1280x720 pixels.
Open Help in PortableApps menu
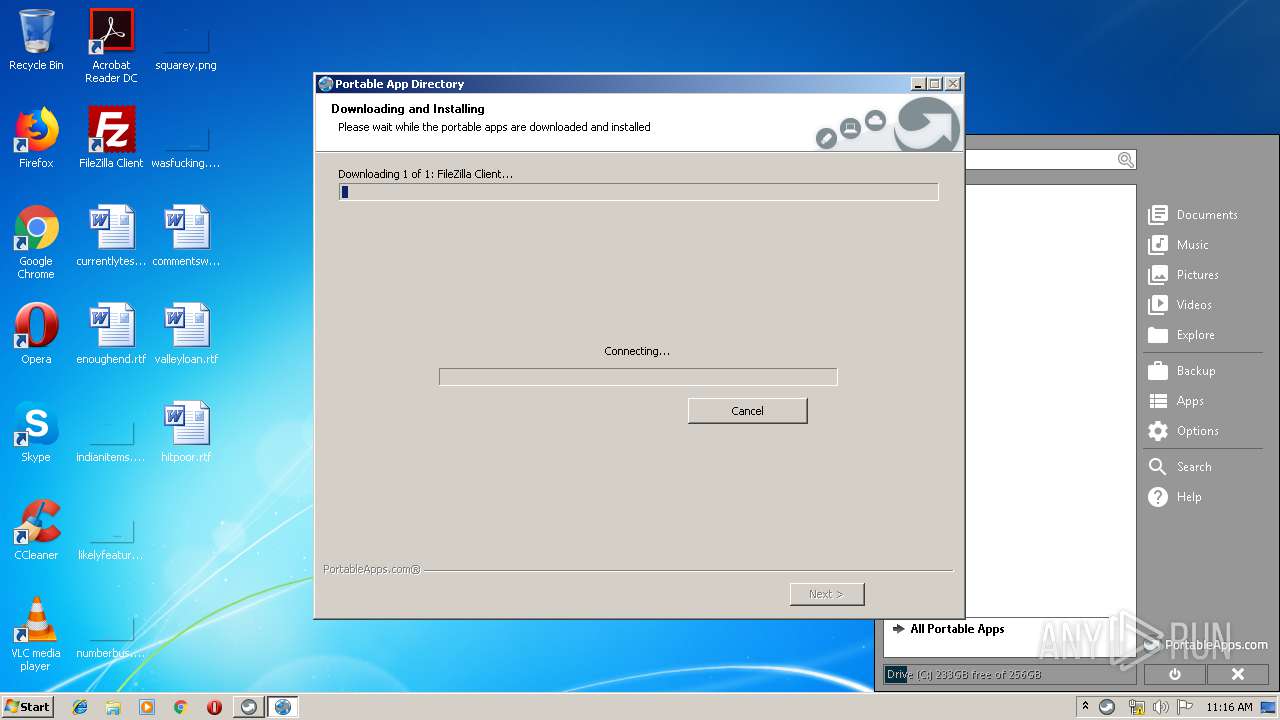pos(1175,497)
